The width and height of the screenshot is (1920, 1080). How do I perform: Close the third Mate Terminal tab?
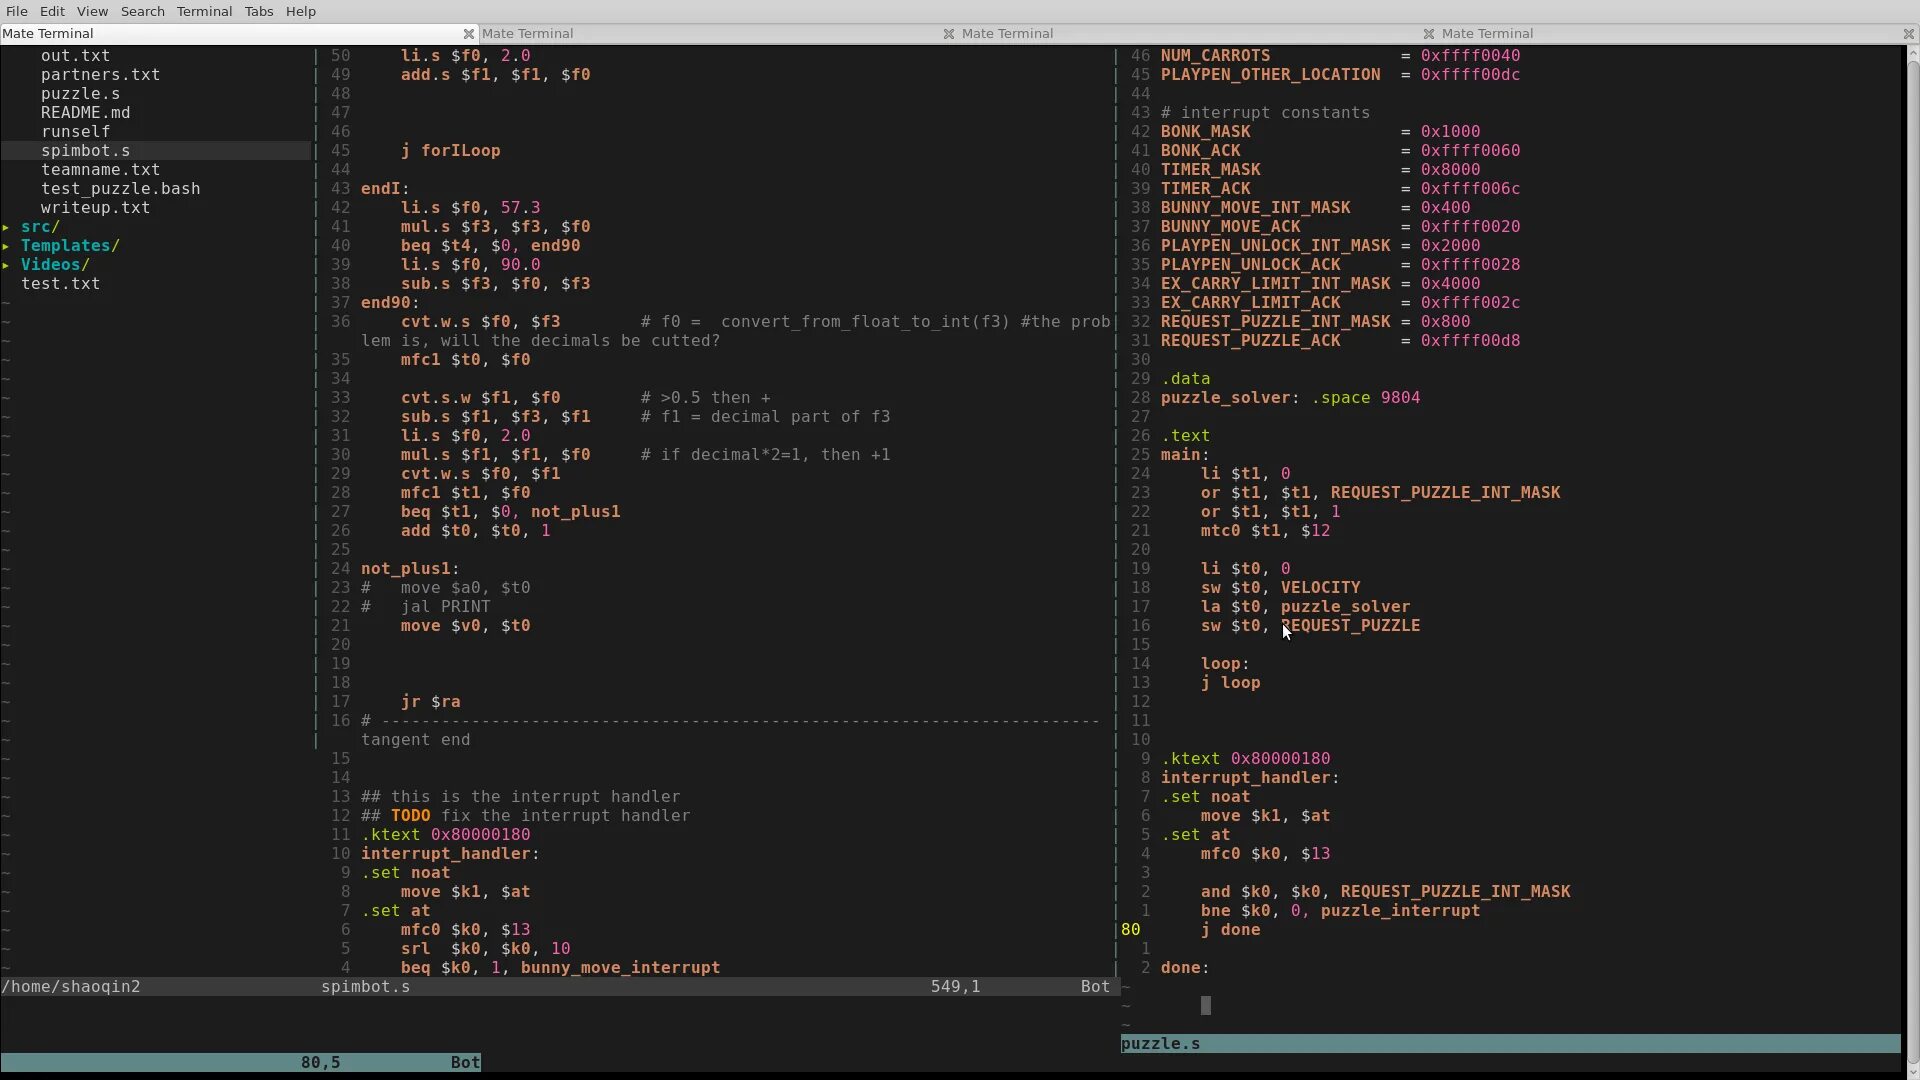(1428, 34)
